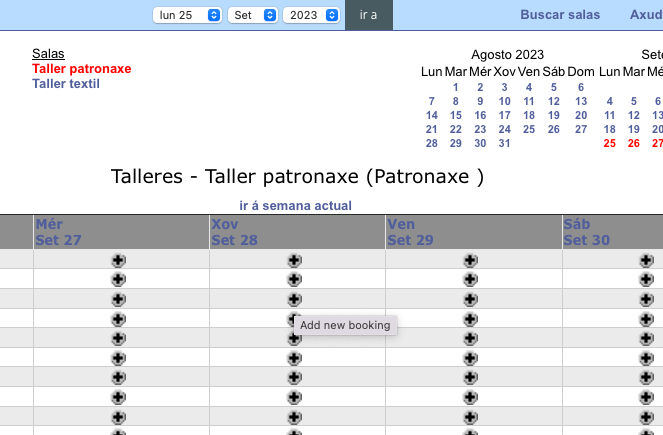Add booking in ninth row under Ven Set 29
Viewport: 663px width, 435px height.
[x=470, y=417]
